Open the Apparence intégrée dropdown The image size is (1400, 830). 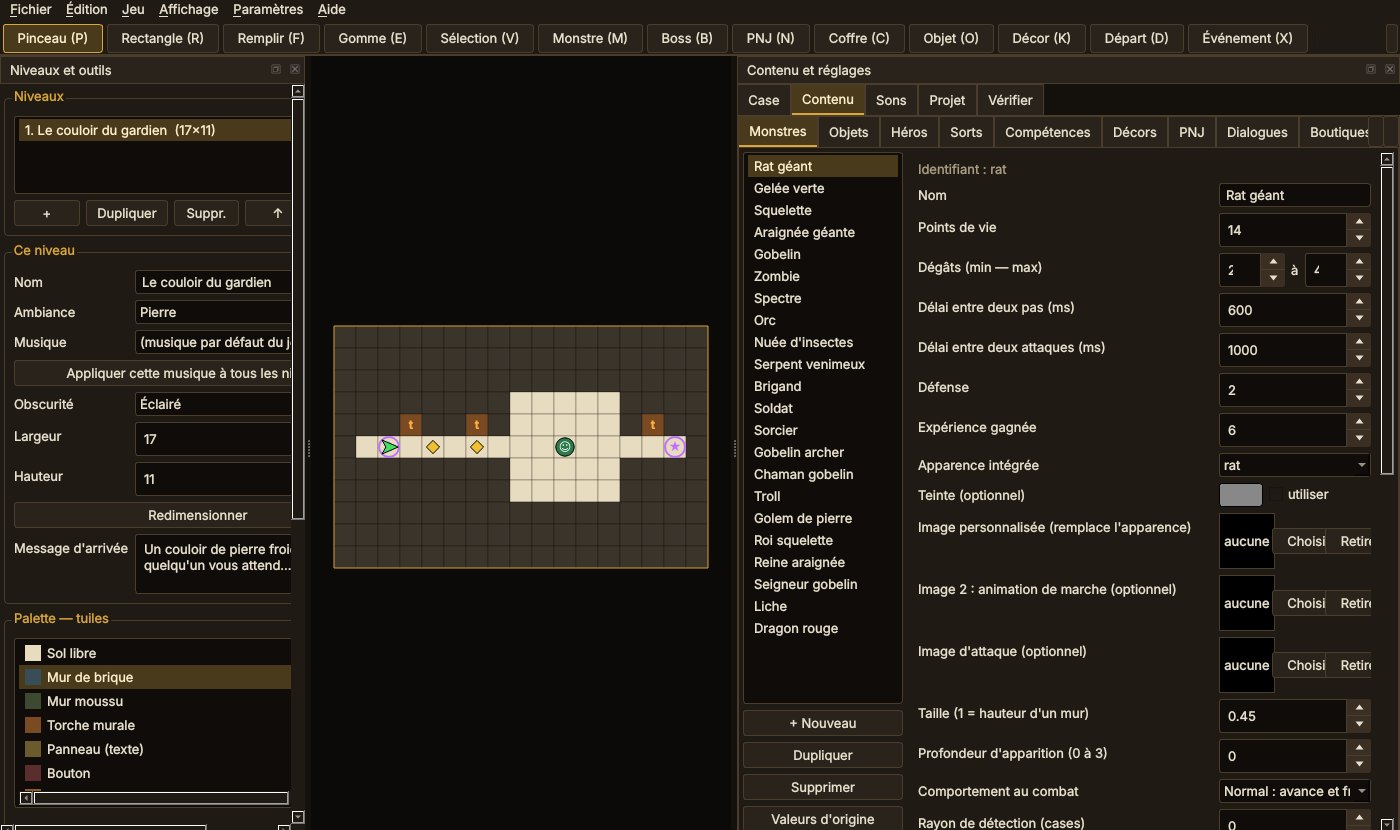click(1295, 465)
